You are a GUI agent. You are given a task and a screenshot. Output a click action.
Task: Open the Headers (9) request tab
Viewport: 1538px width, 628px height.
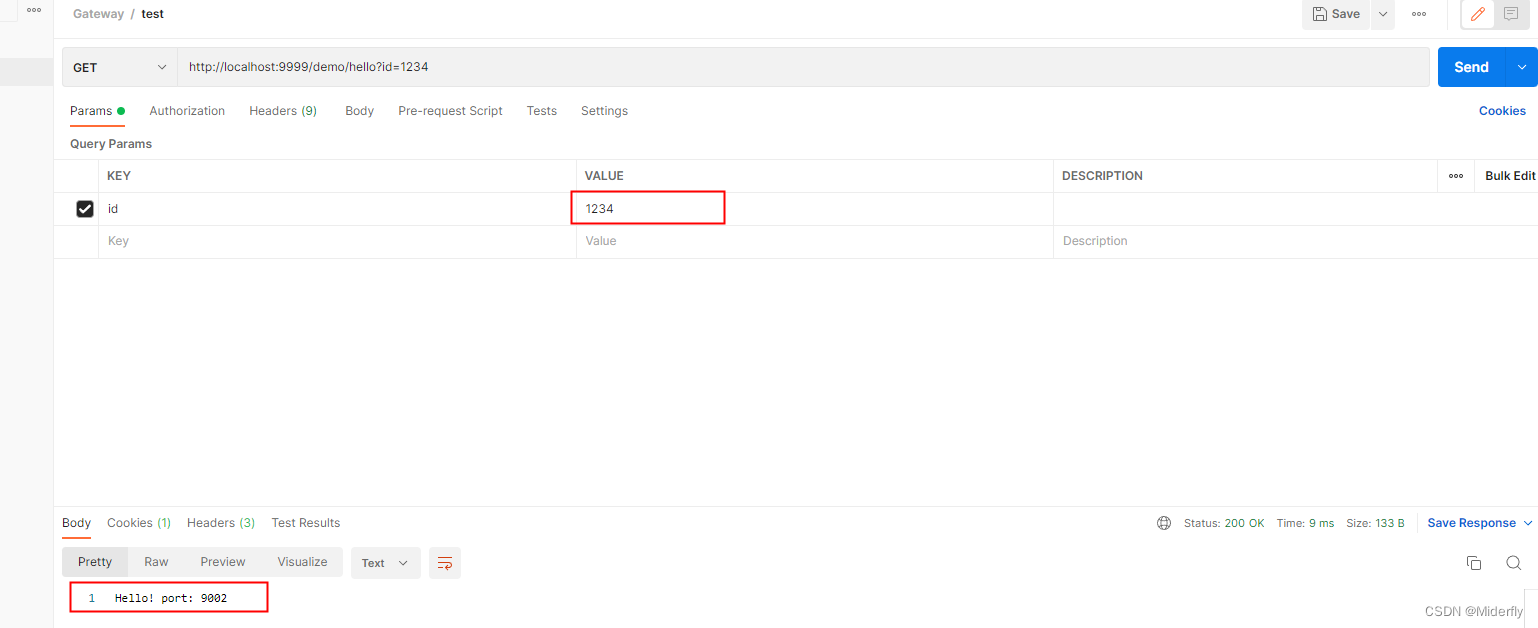(x=283, y=111)
